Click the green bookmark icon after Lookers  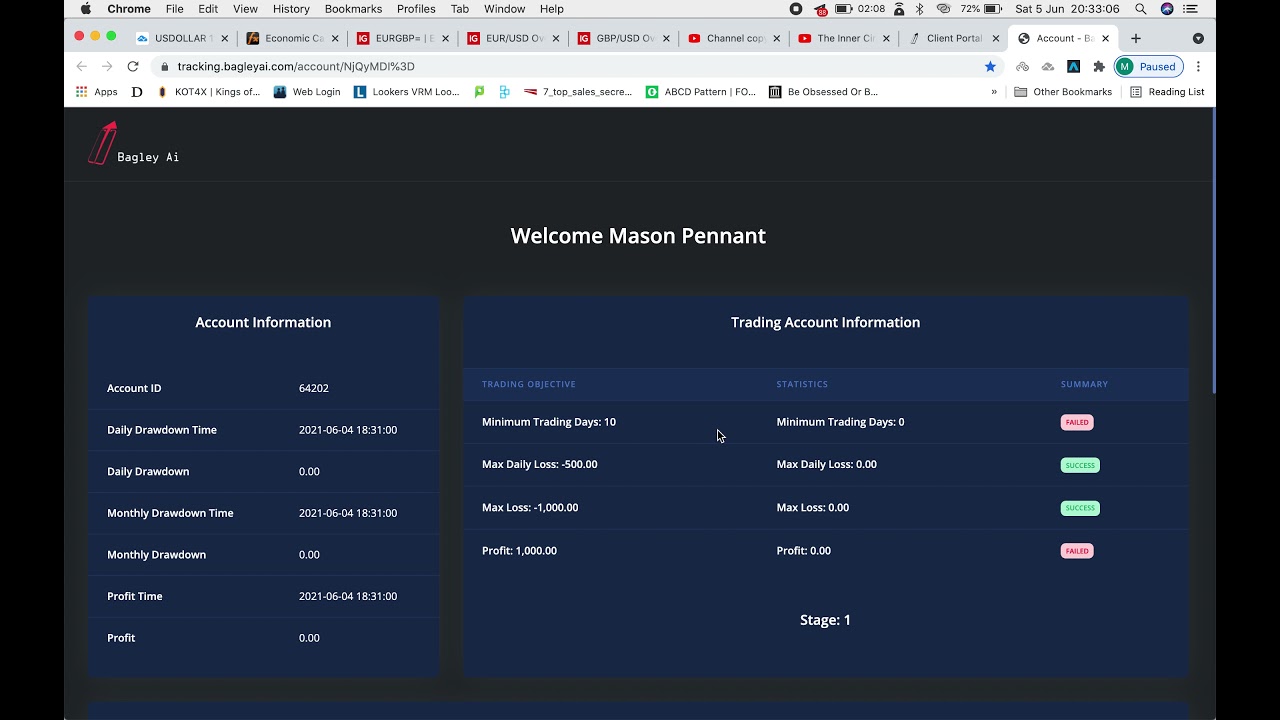click(479, 92)
